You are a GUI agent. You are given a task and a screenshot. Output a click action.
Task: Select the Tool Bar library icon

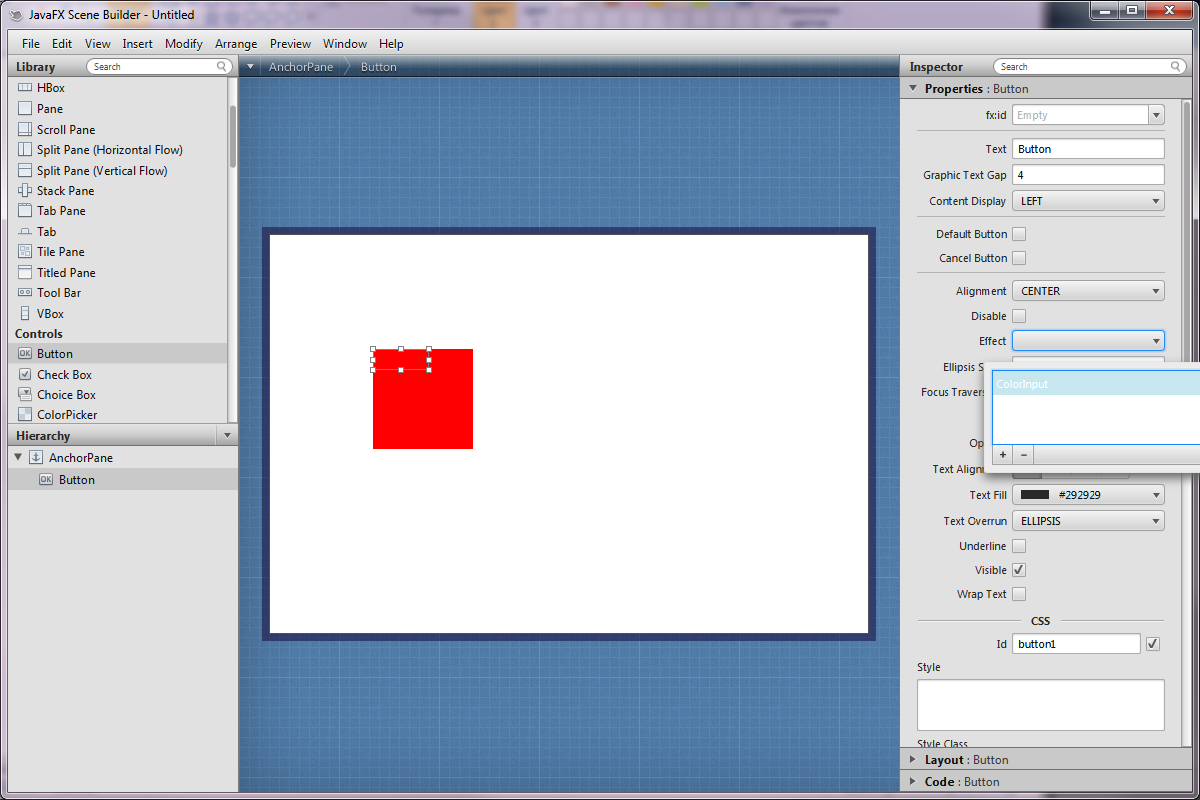coord(25,293)
